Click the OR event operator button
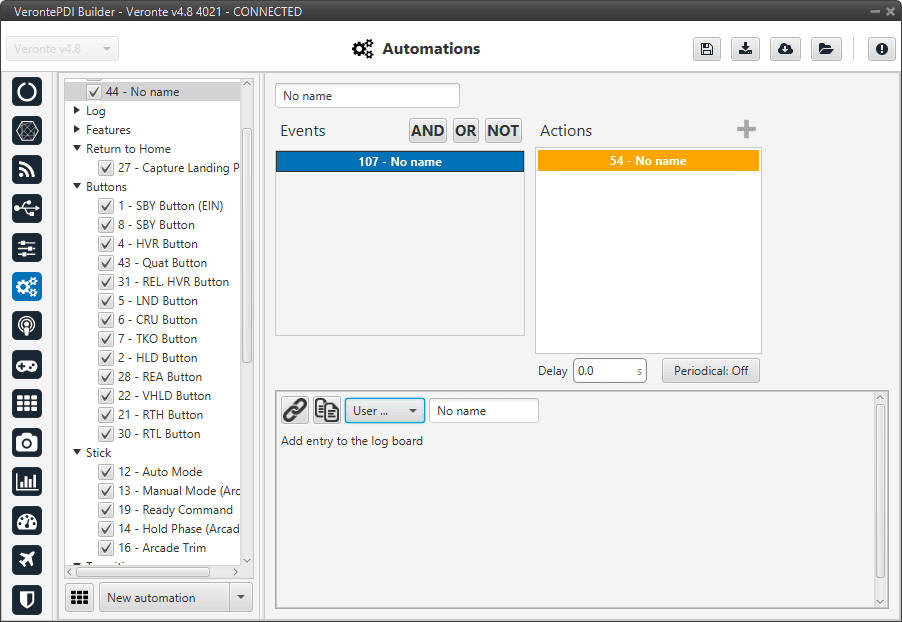This screenshot has height=622, width=902. (466, 131)
